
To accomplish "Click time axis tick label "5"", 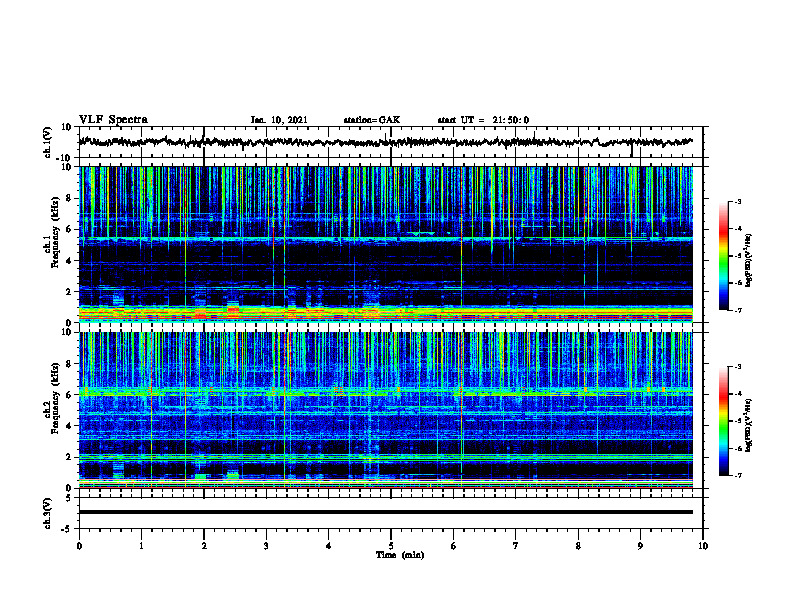I will coord(391,546).
